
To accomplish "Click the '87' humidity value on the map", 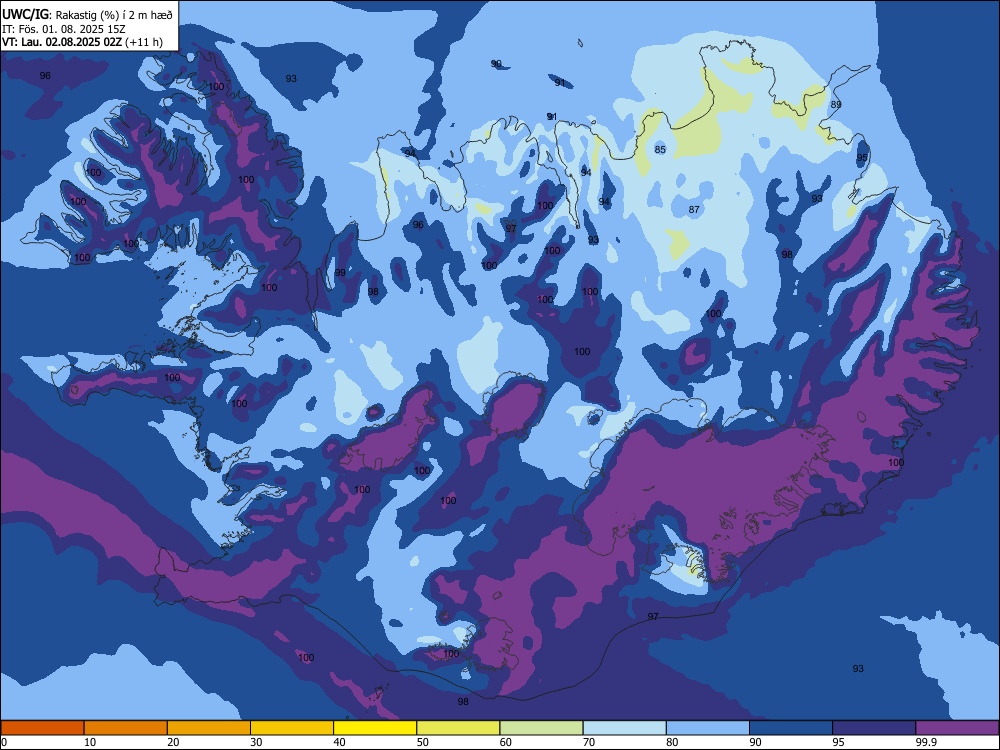I will click(x=694, y=209).
